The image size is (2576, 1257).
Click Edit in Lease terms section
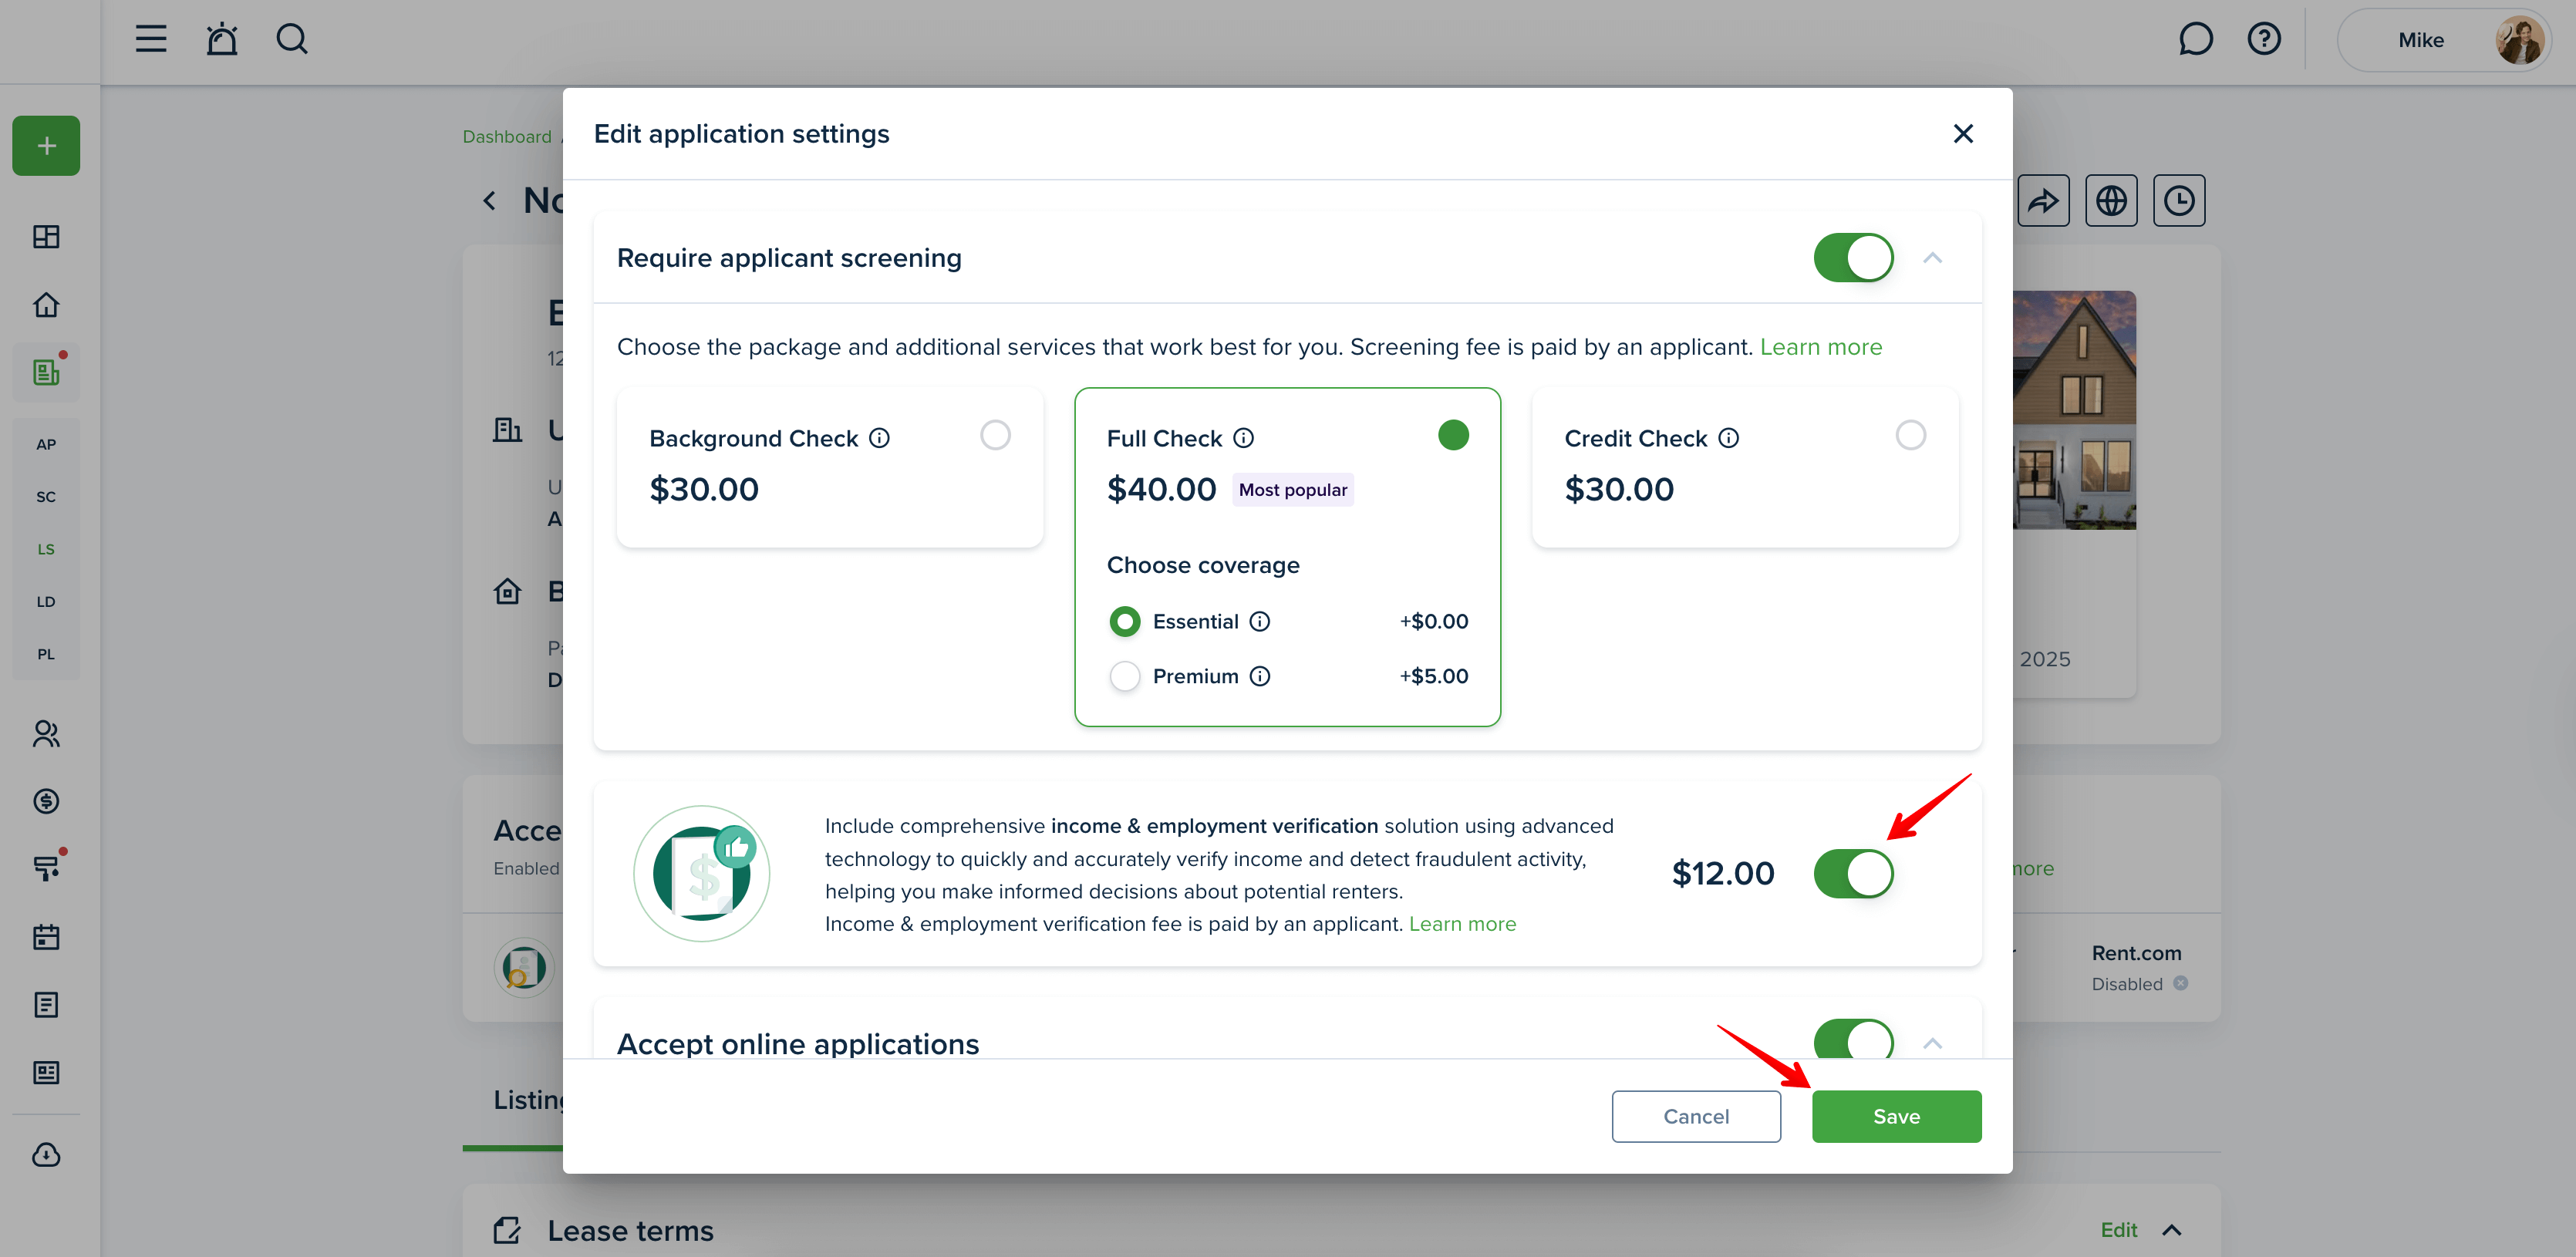(x=2118, y=1230)
